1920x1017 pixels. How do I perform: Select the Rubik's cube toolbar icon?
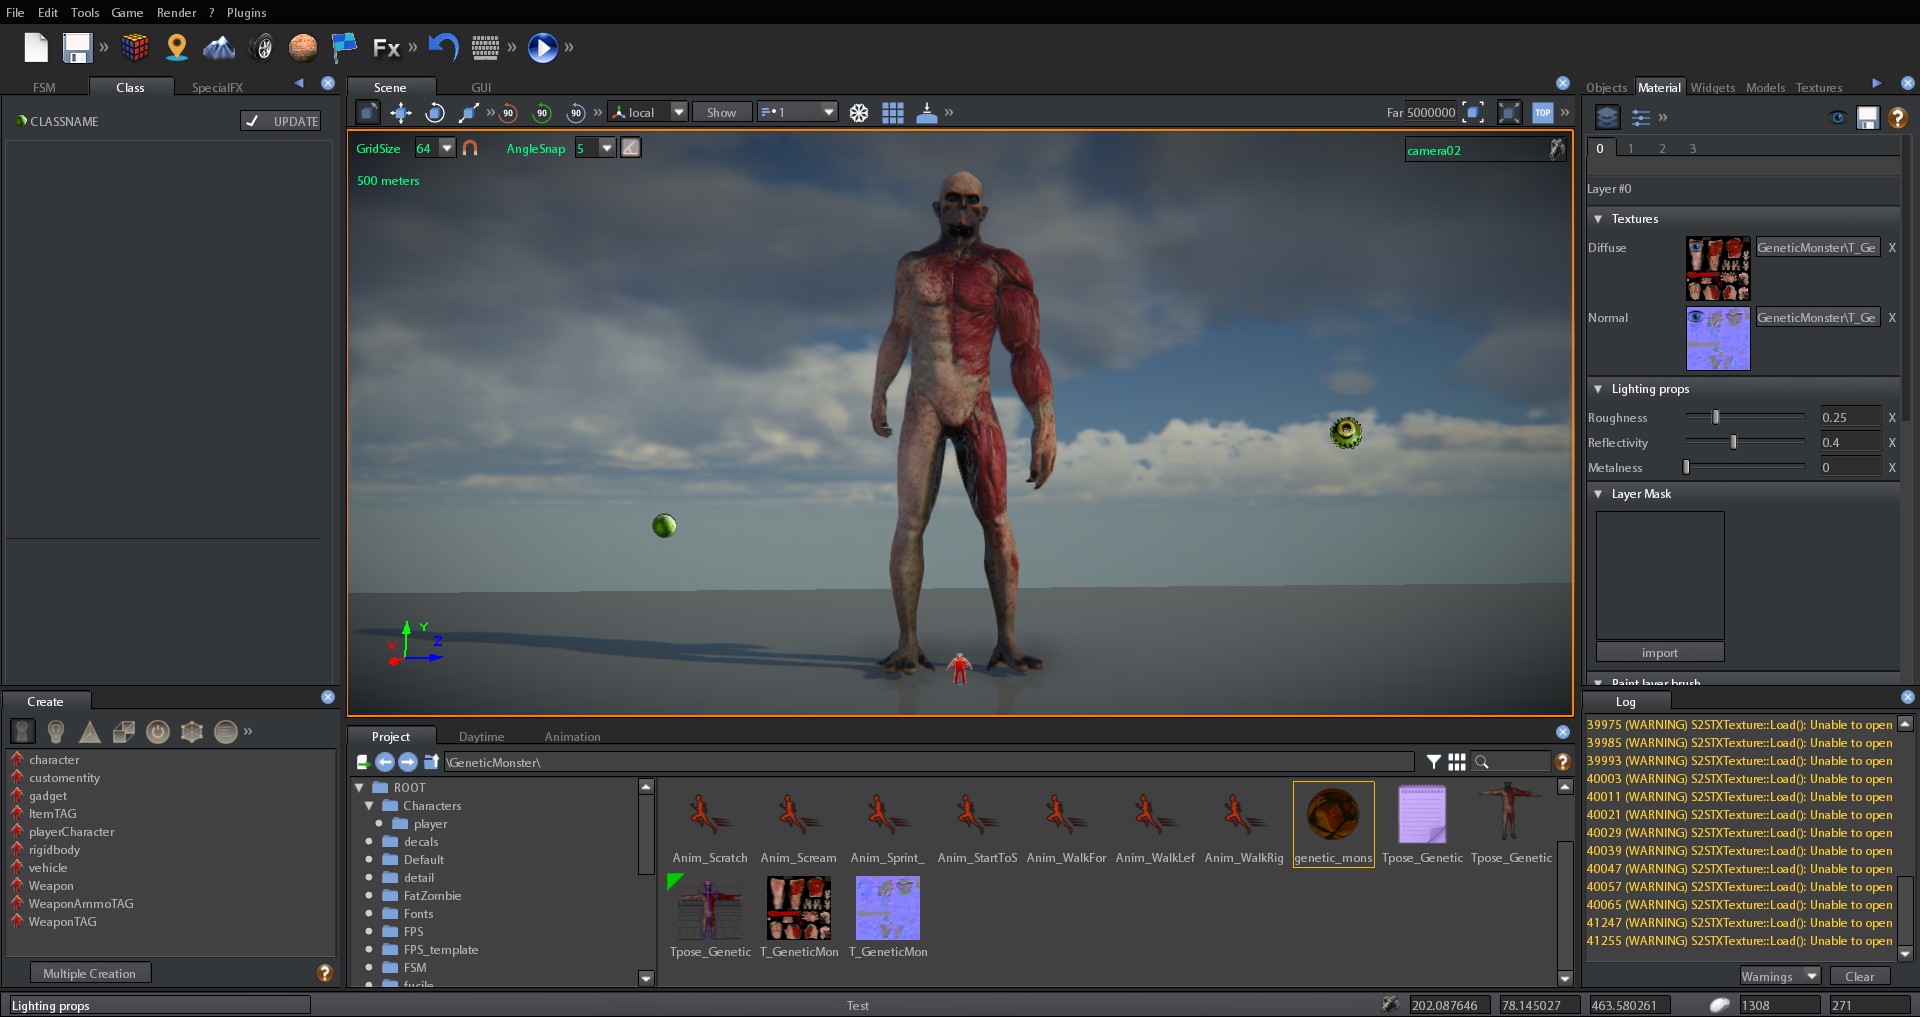coord(134,47)
